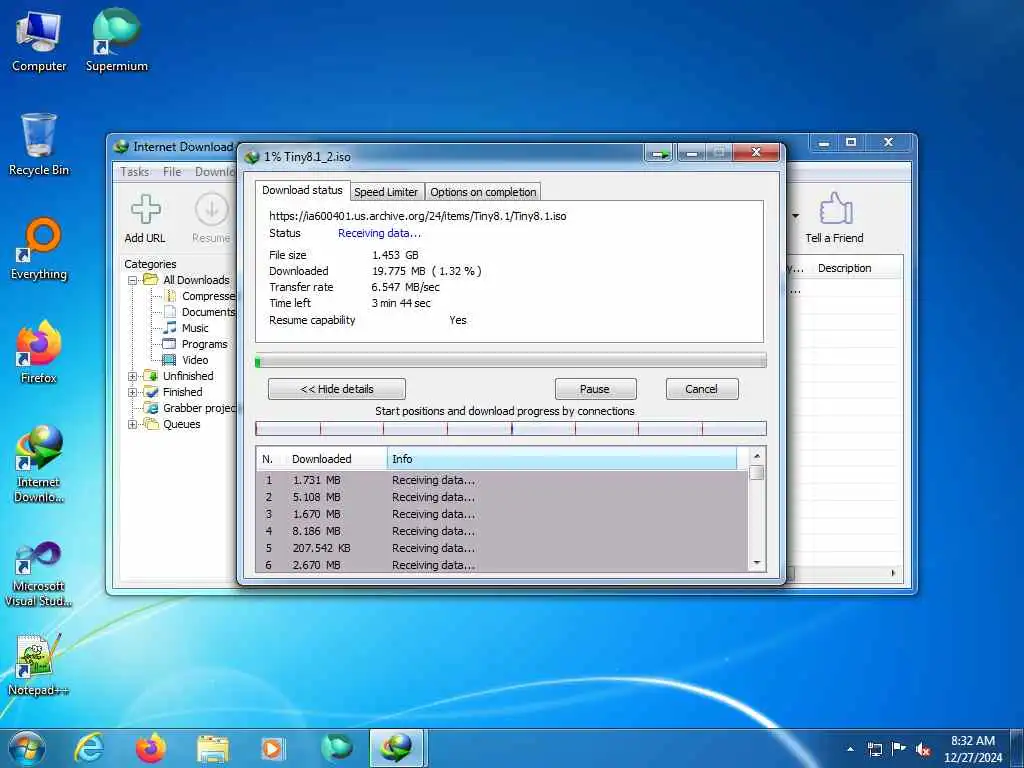Image resolution: width=1024 pixels, height=768 pixels.
Task: Open Windows Media Player from the taskbar
Action: (x=273, y=748)
